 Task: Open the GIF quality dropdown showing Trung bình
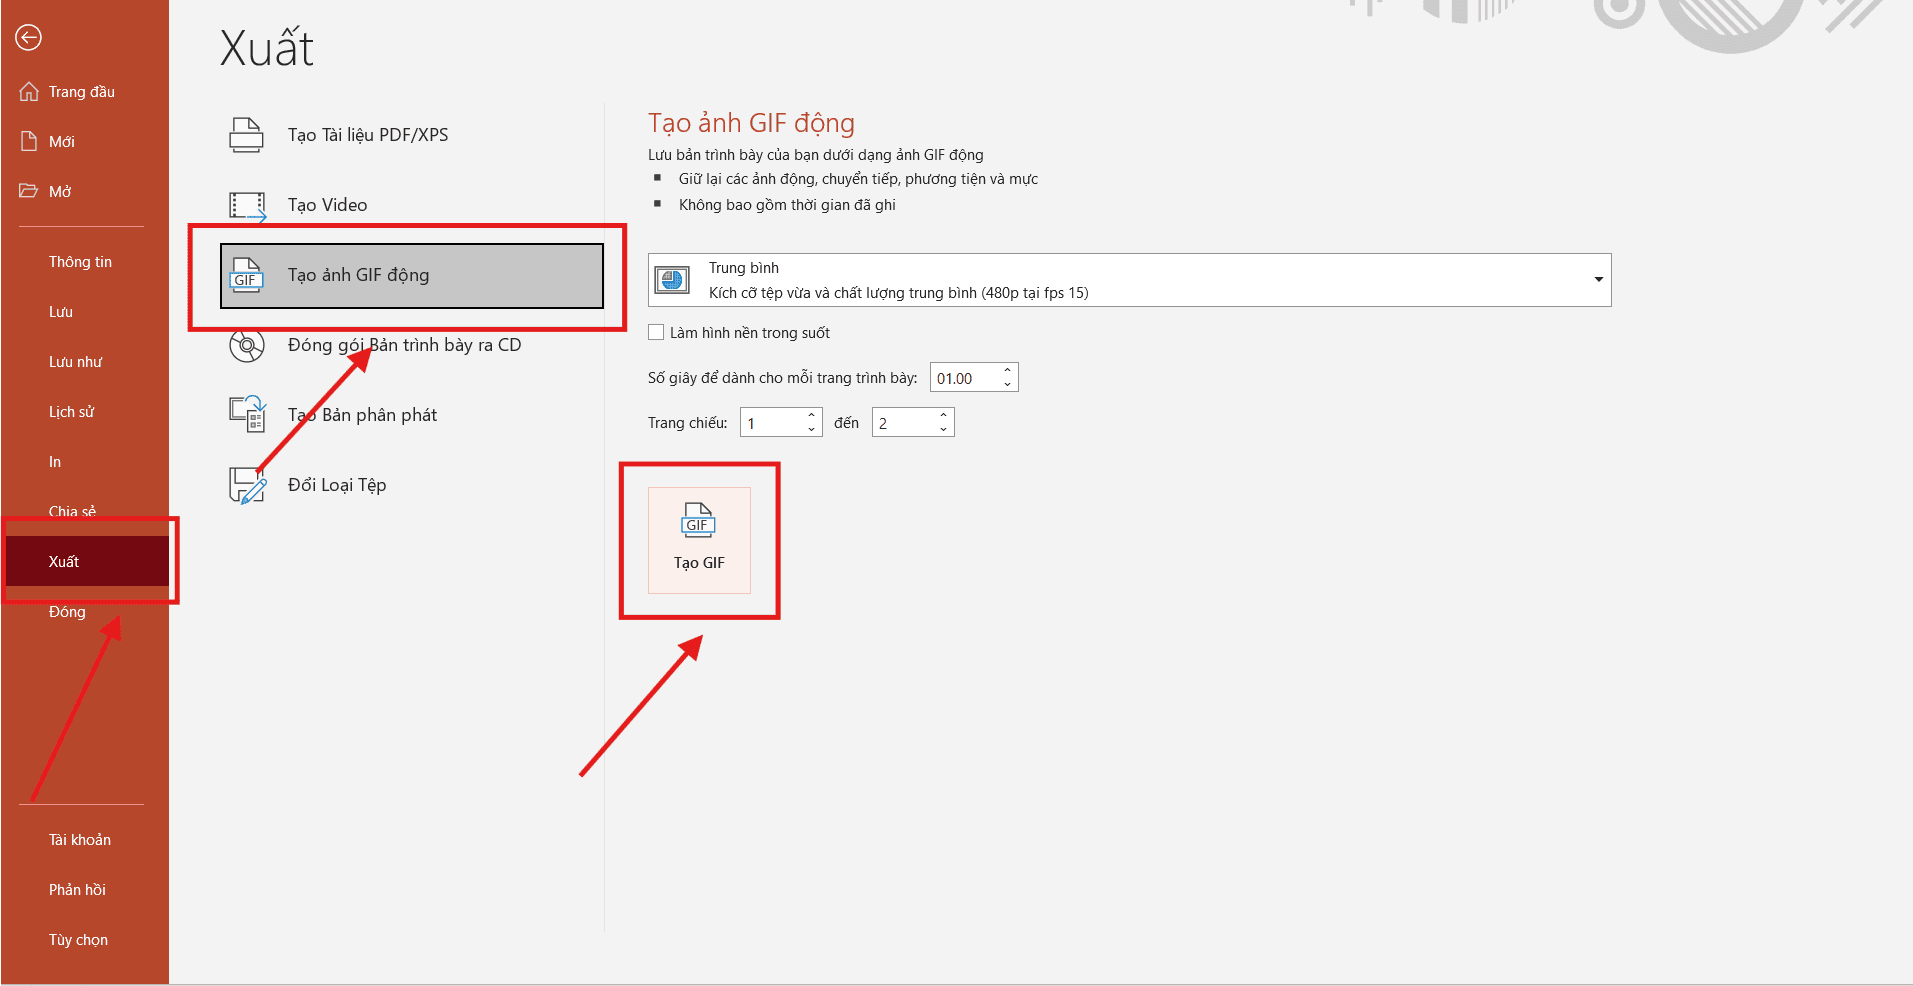click(1597, 280)
